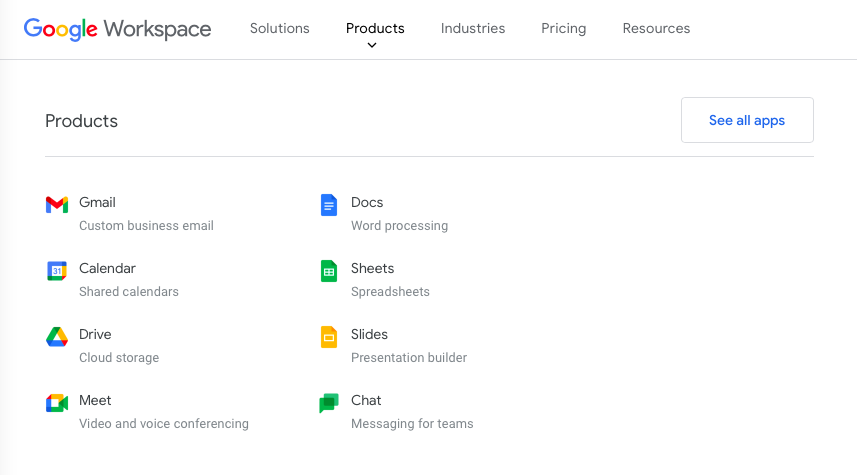Click the 'Cloud storage' description
Image resolution: width=857 pixels, height=475 pixels.
tap(119, 357)
